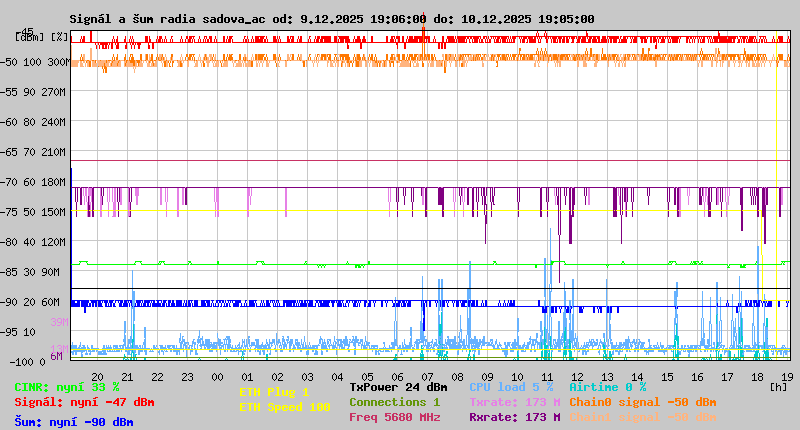Viewport: 800px width, 430px height.
Task: Click the 00 hour mark on time axis
Action: pos(217,376)
